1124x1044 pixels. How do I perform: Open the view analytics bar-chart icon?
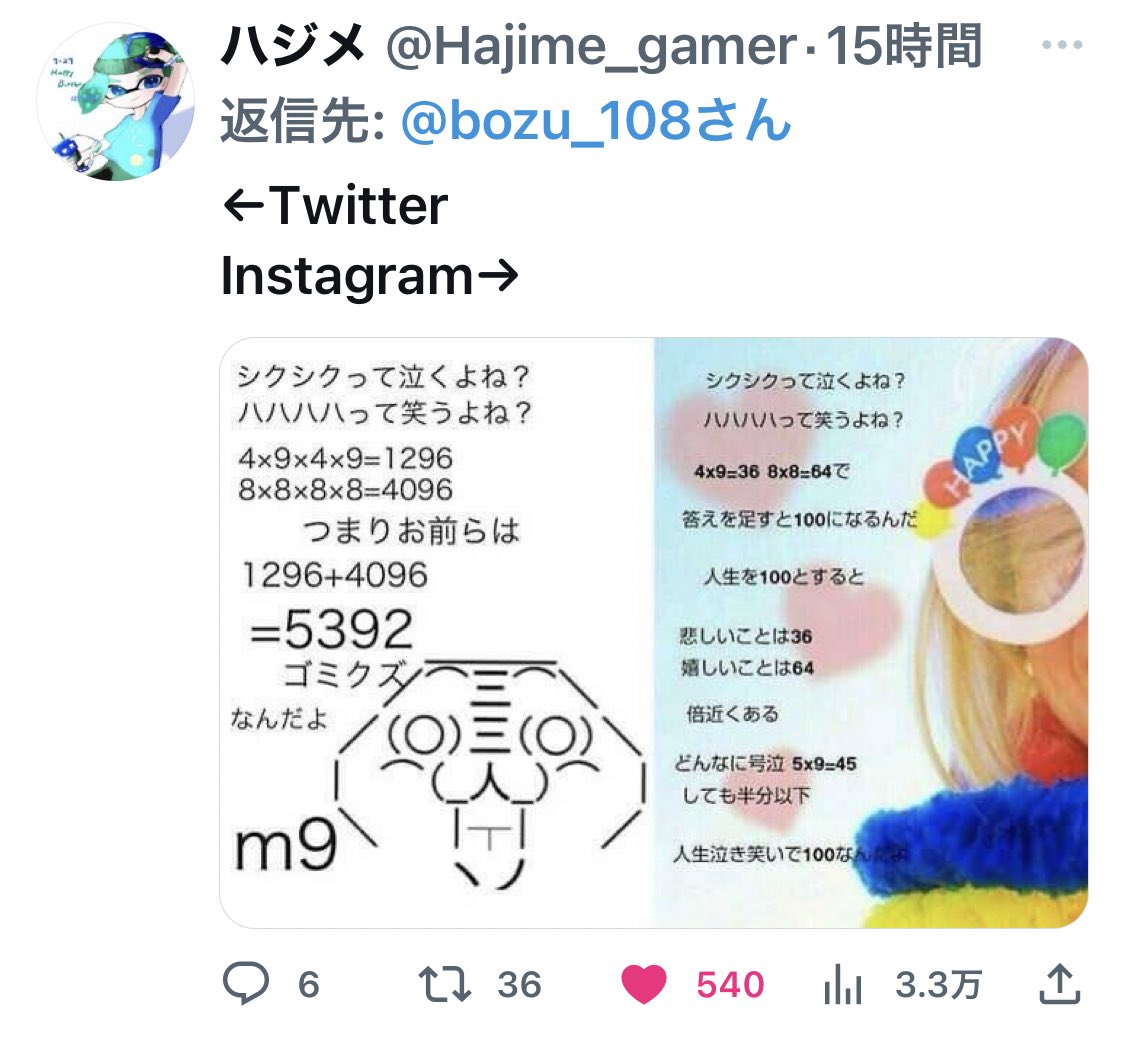coord(842,984)
